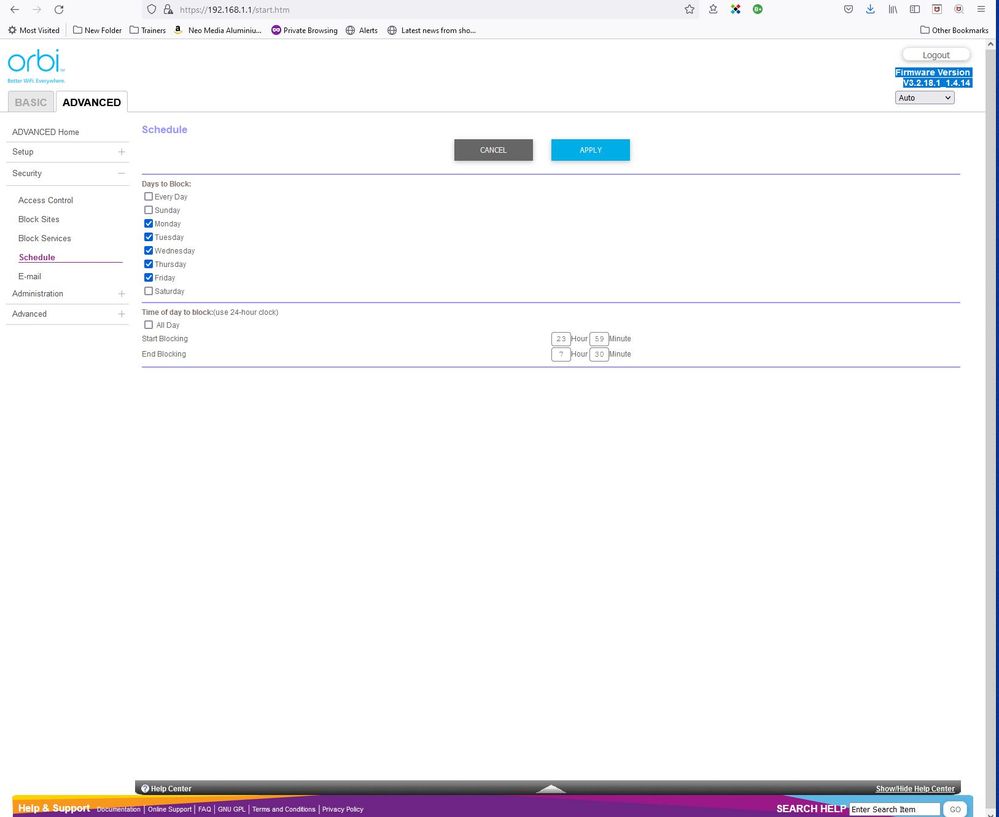Select Block Services in the sidebar
Viewport: 999px width, 817px height.
44,238
